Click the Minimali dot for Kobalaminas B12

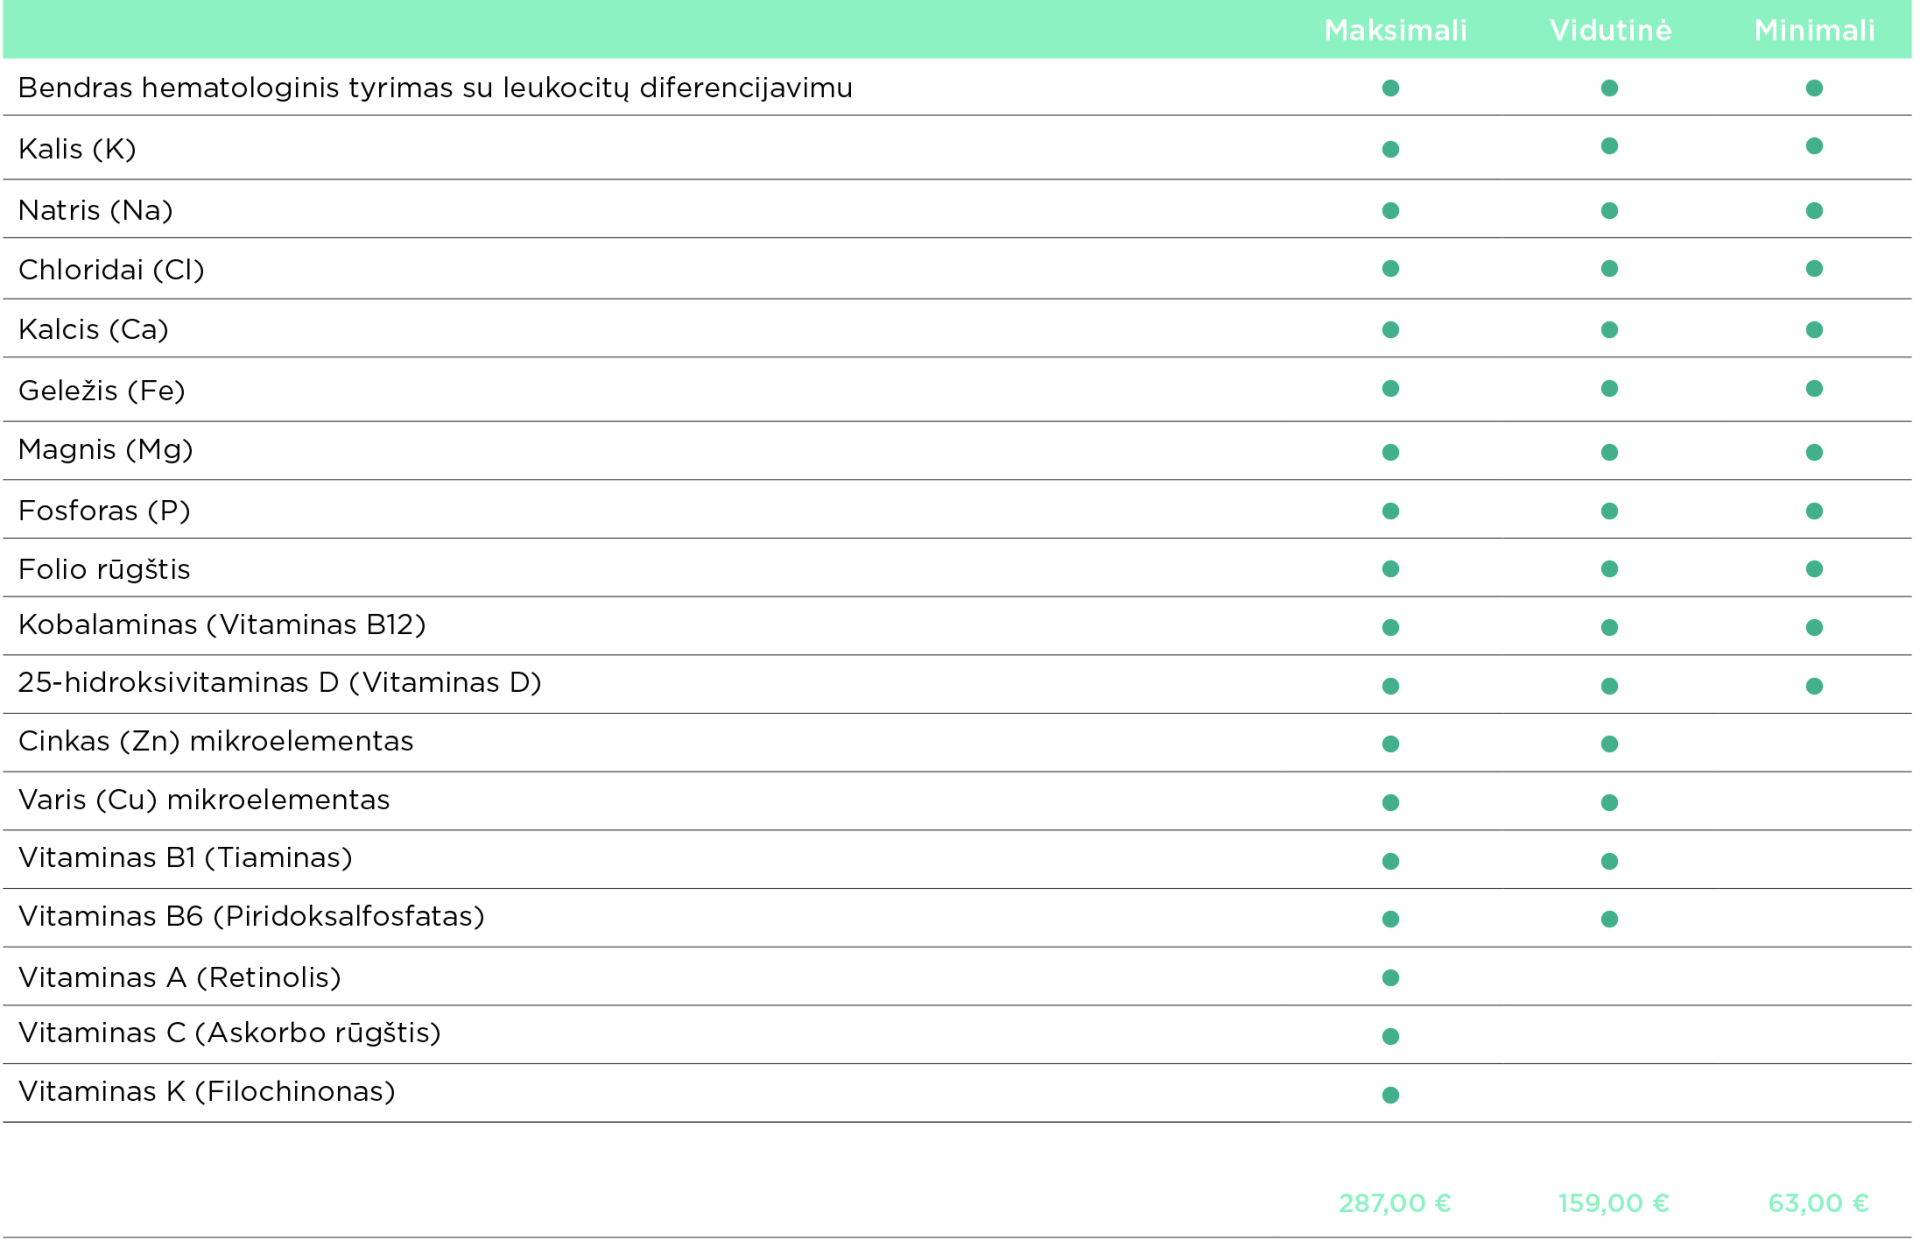click(x=1814, y=628)
